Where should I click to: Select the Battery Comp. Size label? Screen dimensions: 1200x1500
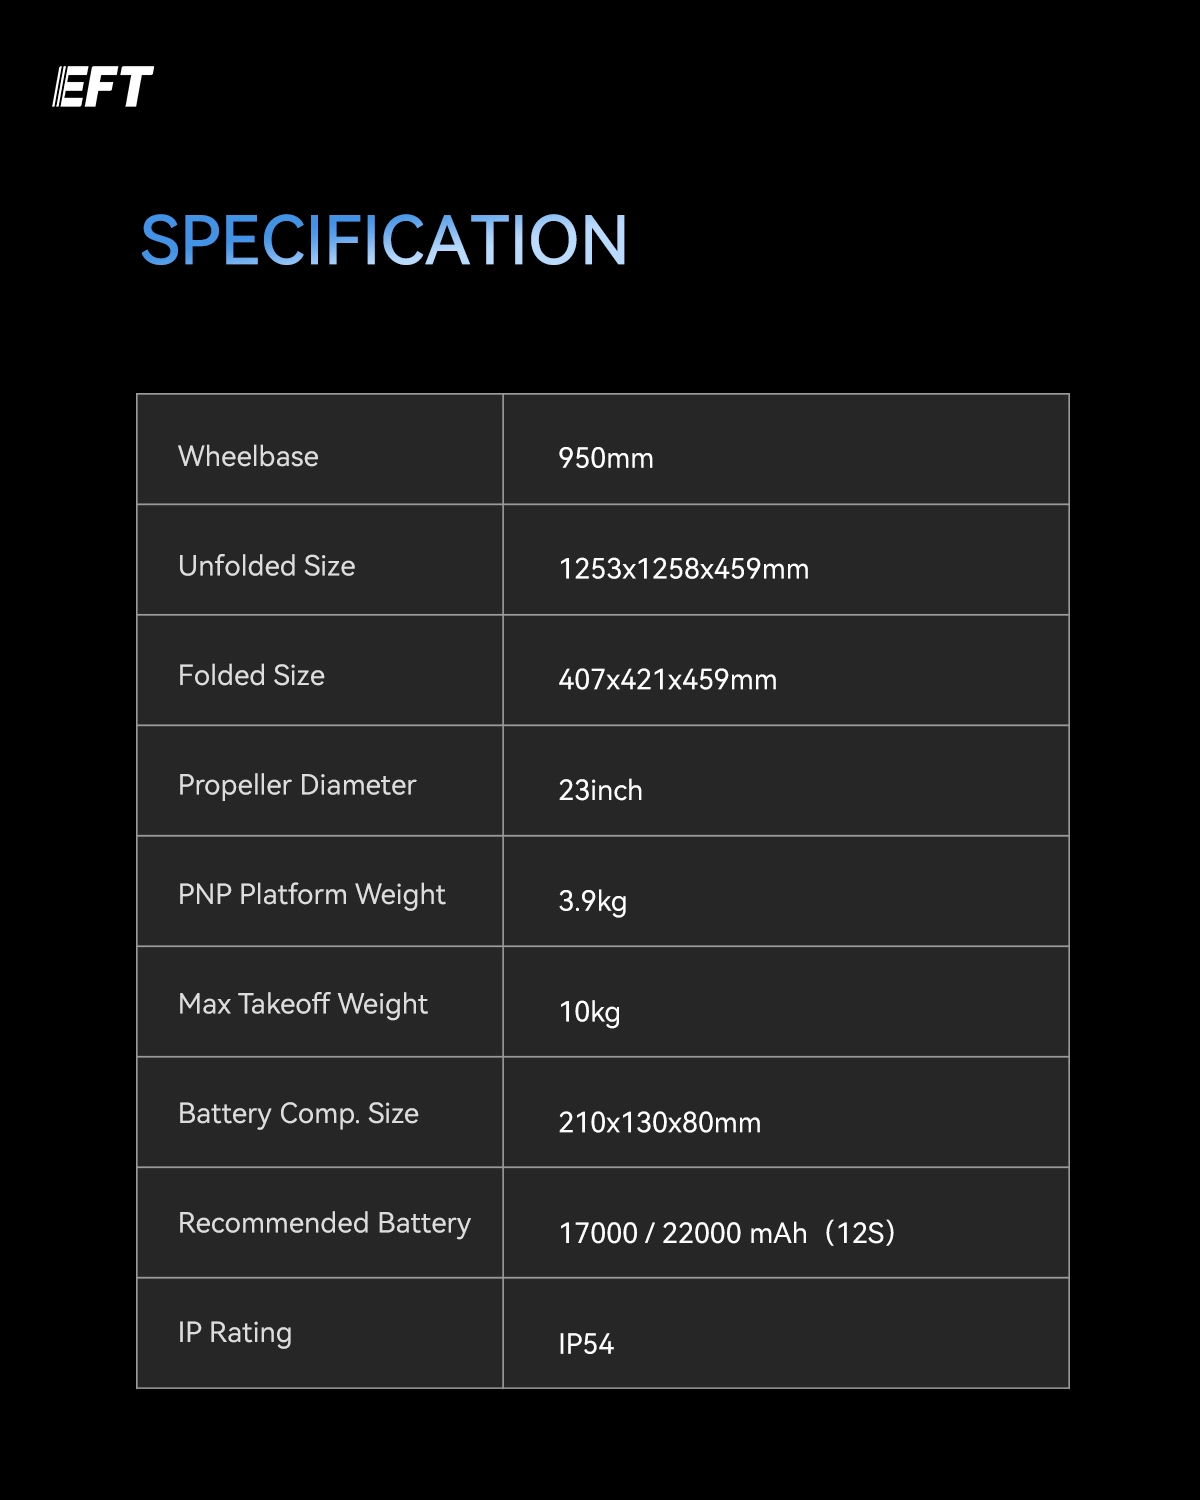click(x=298, y=1114)
